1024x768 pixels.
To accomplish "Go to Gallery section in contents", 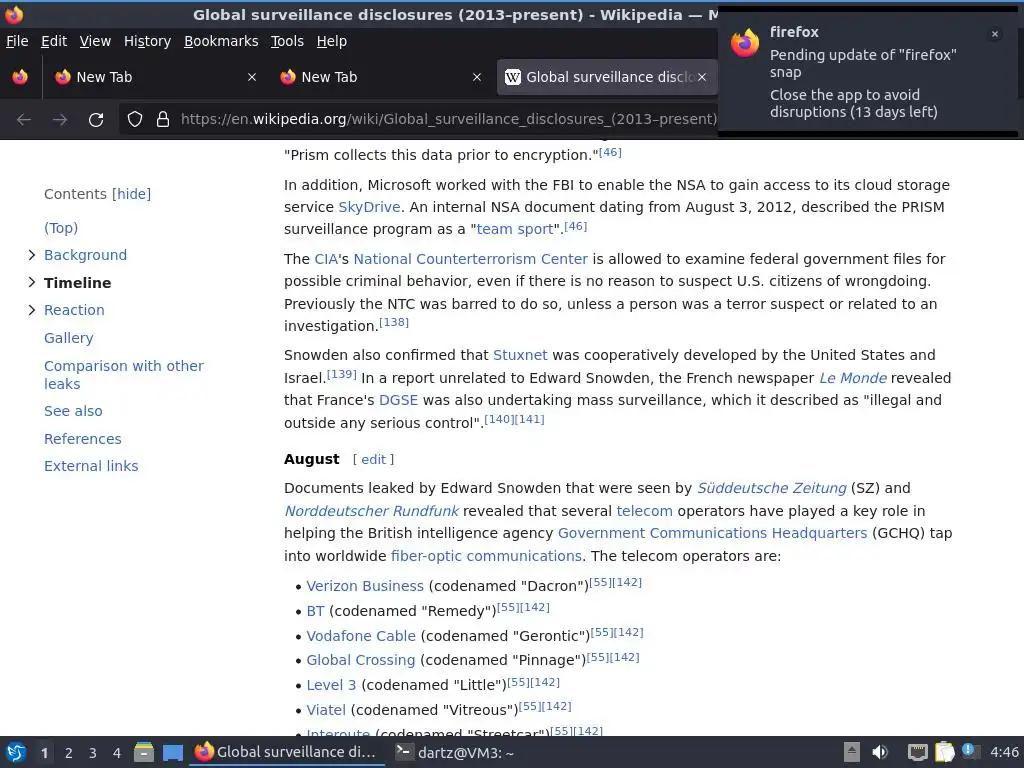I will coord(69,338).
